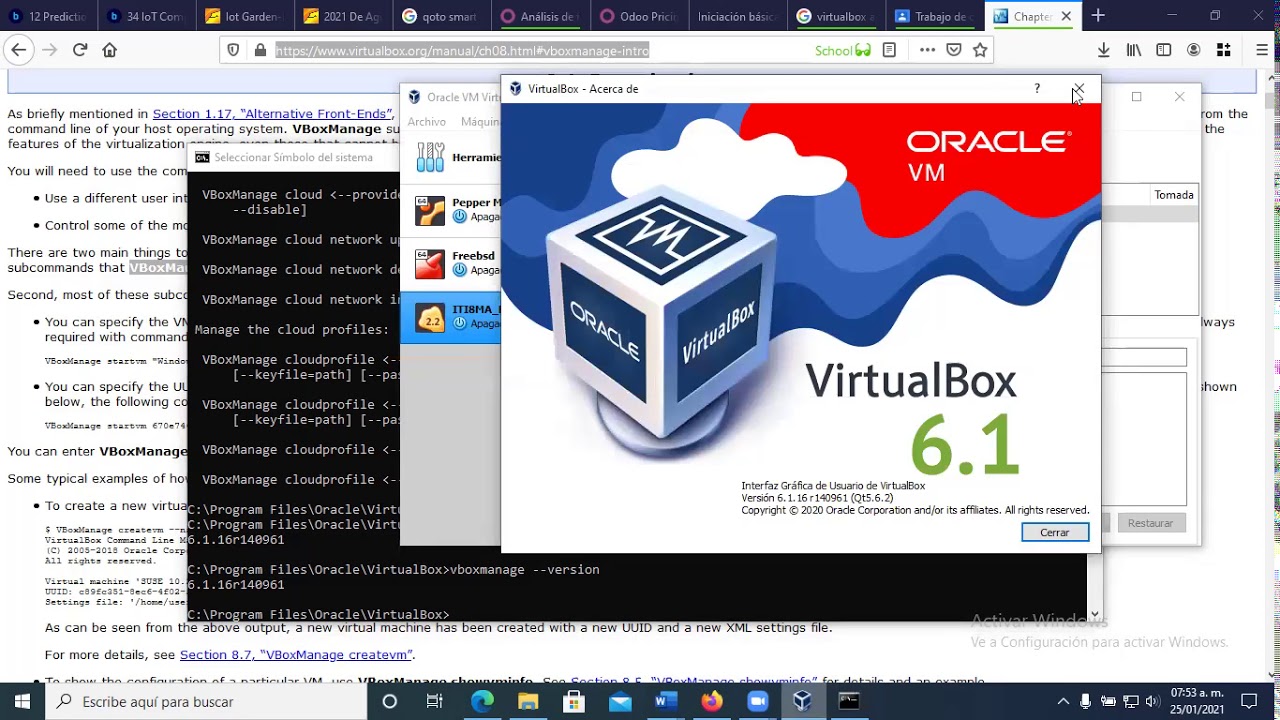Open Firefox hamburger menu
The width and height of the screenshot is (1280, 720).
(x=1263, y=50)
